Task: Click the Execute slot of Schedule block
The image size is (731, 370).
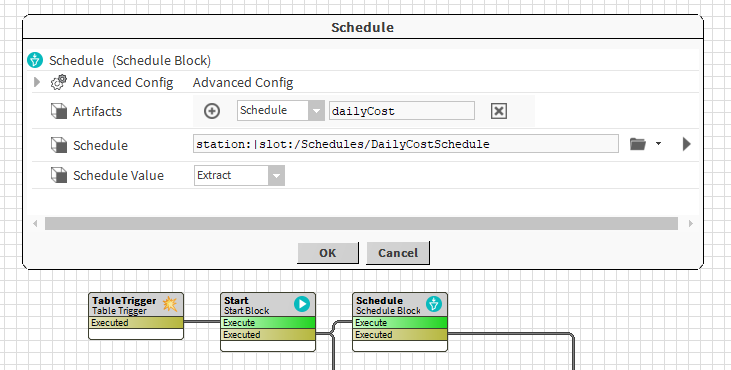Action: tap(400, 322)
